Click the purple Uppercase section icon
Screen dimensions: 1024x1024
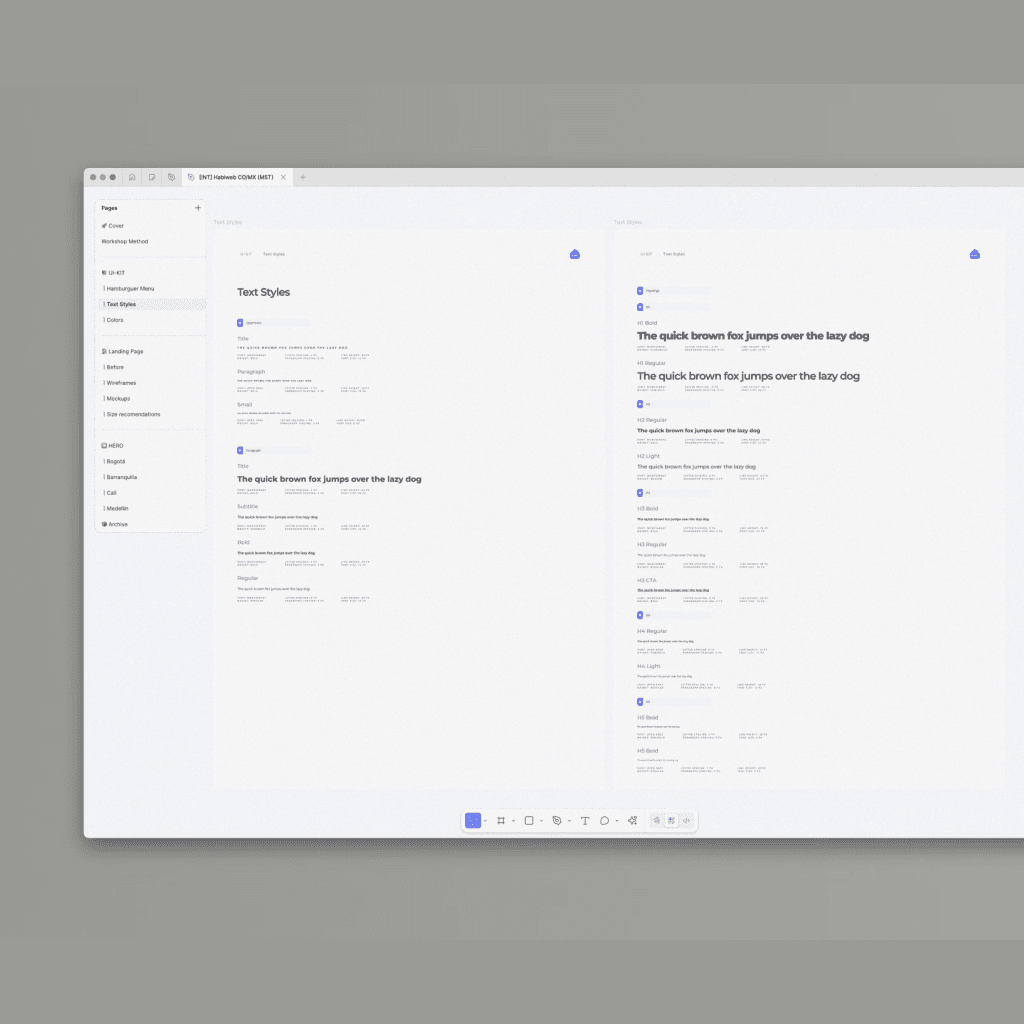(240, 323)
